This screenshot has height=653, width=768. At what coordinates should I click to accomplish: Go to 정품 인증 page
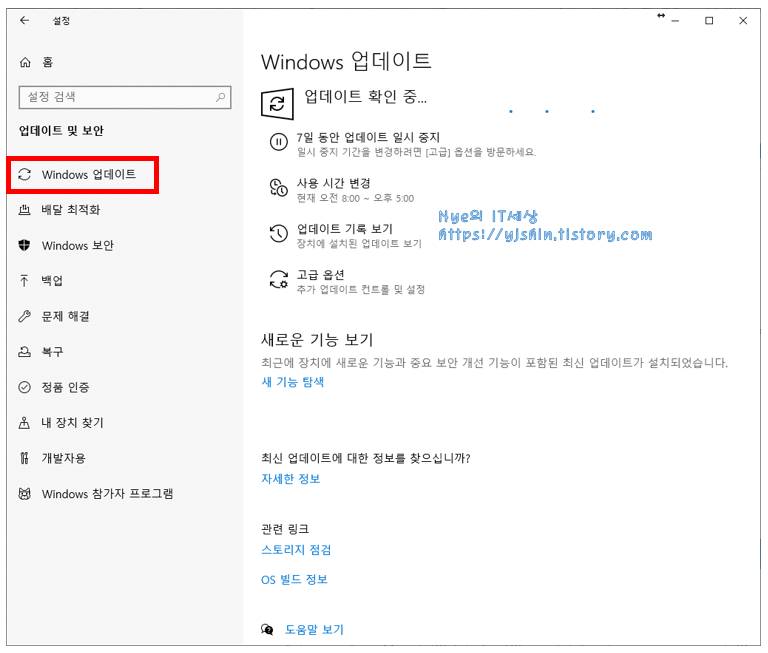65,387
